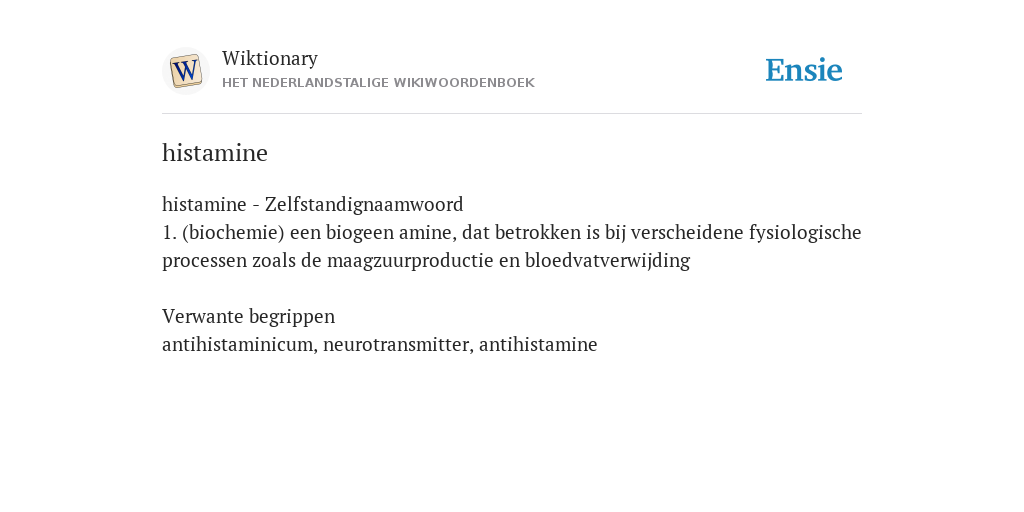Viewport: 1024px width, 512px height.
Task: Click the related term neurotransmitter
Action: 396,344
